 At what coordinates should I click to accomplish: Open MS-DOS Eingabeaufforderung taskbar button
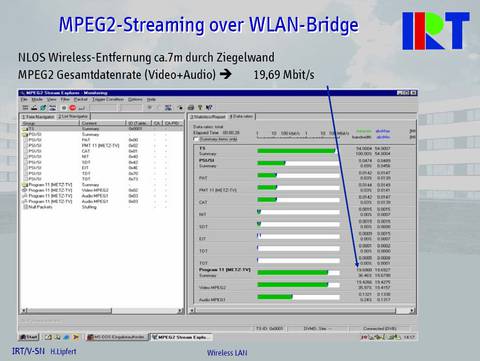click(x=116, y=337)
